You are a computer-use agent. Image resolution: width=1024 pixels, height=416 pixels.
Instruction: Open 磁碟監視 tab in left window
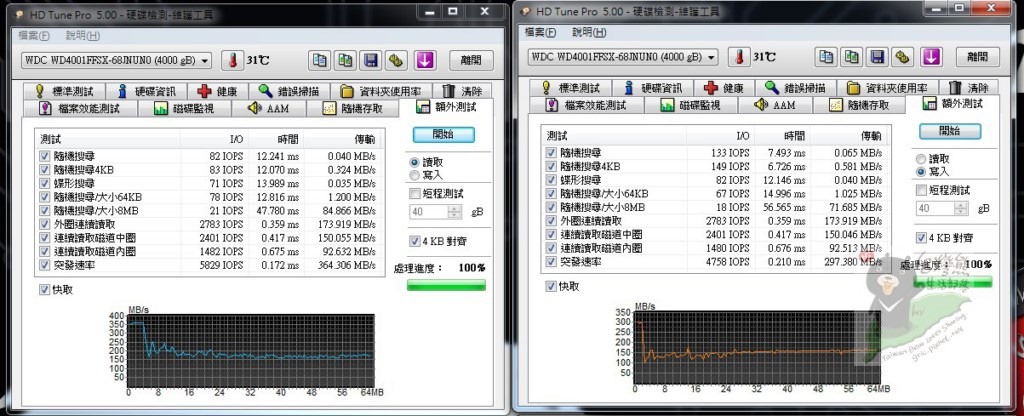point(184,108)
